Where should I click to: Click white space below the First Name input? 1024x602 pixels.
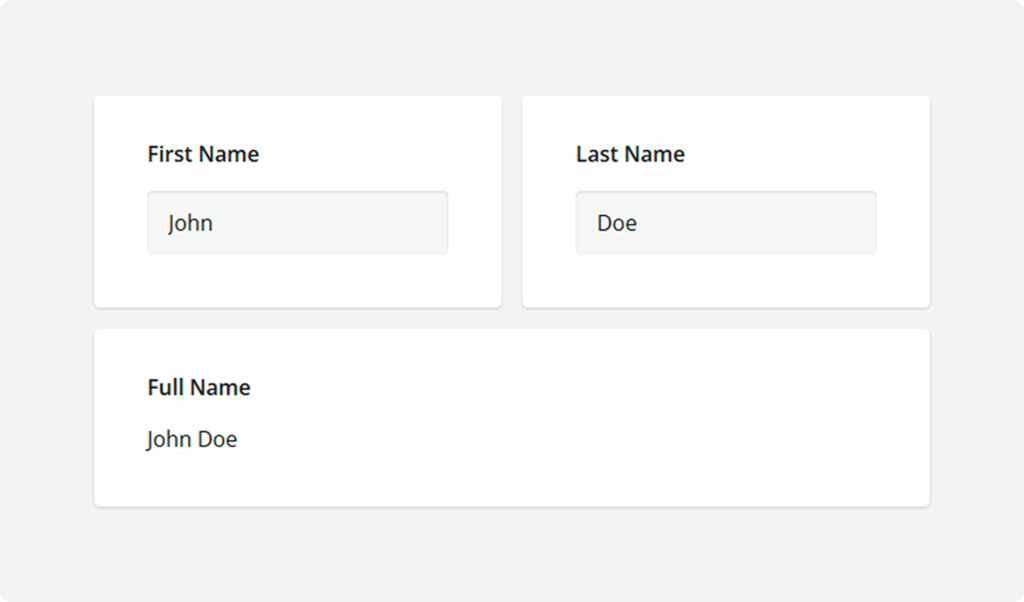297,282
